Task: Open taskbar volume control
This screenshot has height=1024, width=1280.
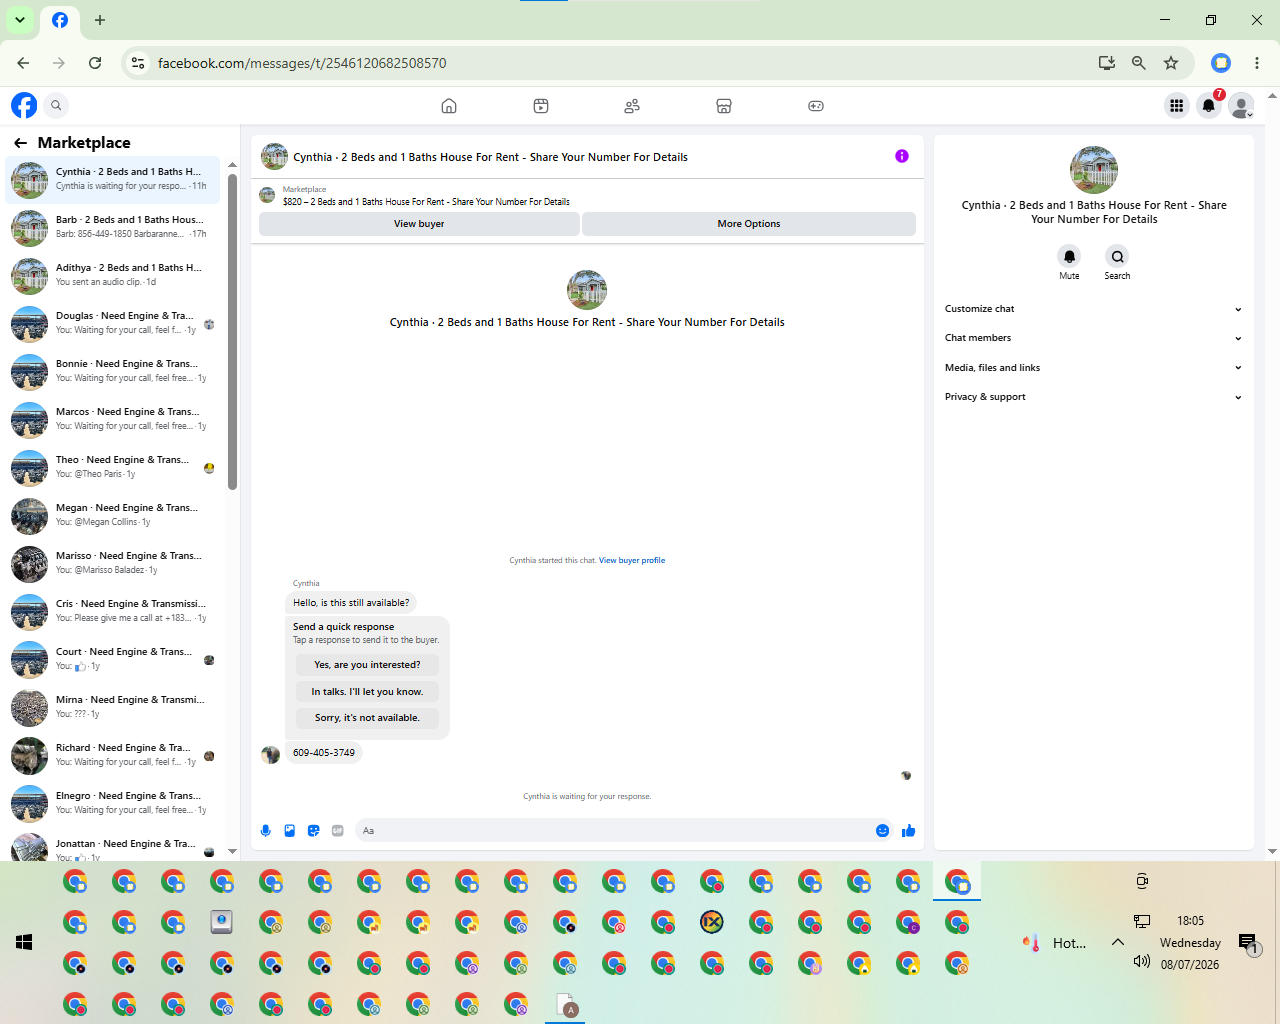Action: point(1142,961)
